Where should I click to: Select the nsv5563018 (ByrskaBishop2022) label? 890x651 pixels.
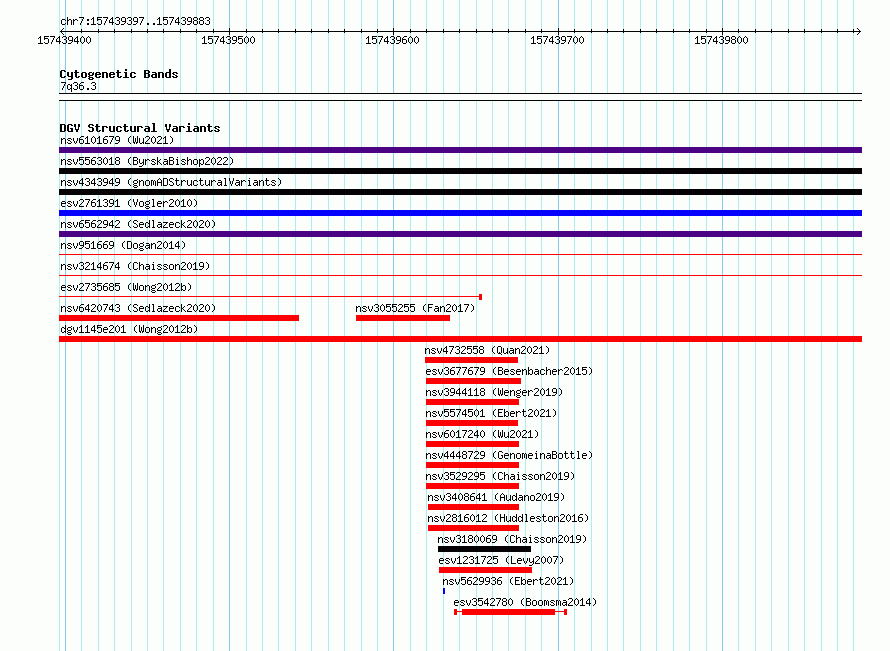(147, 161)
